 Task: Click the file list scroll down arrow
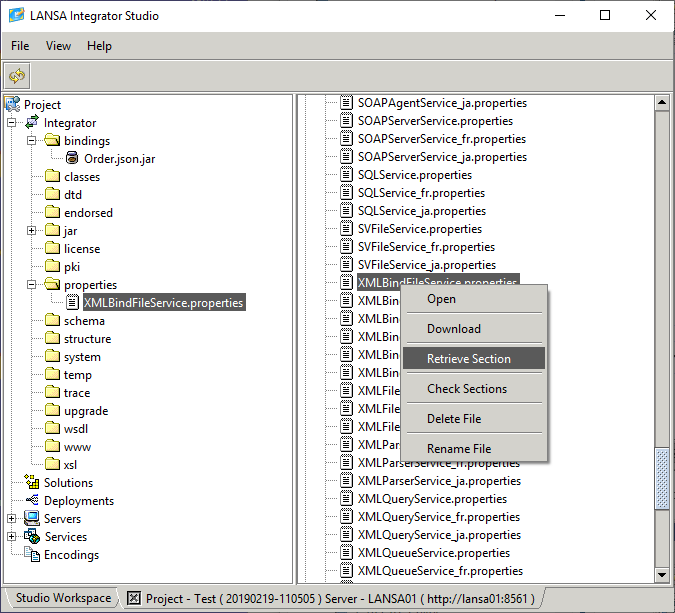(x=662, y=574)
